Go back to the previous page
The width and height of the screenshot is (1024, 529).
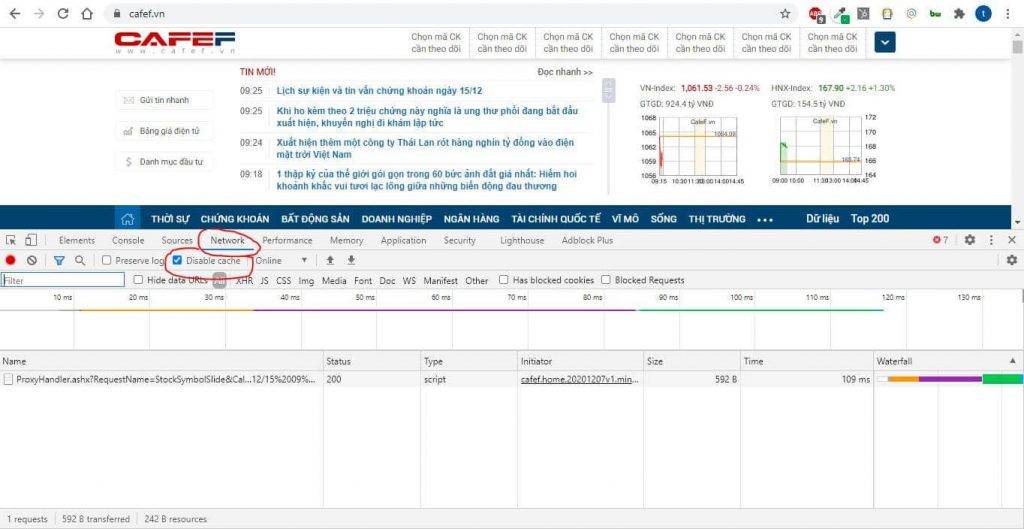14,14
